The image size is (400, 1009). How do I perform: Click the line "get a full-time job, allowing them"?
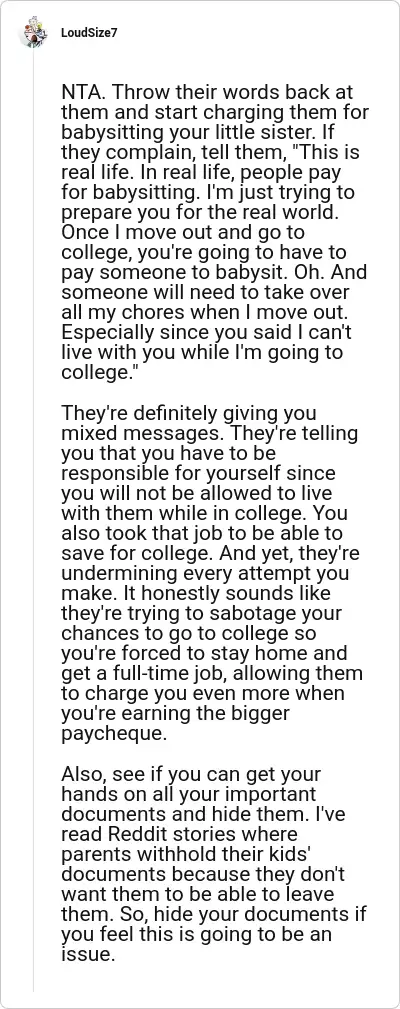point(212,674)
